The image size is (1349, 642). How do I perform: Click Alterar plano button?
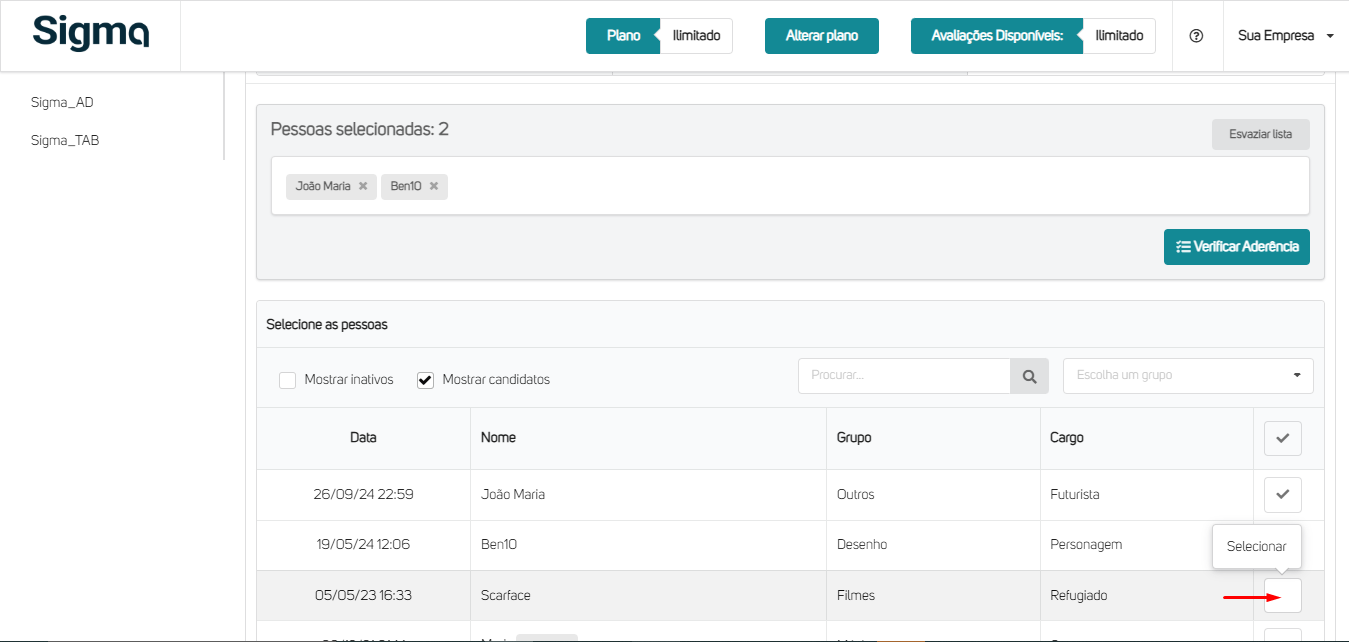point(821,36)
